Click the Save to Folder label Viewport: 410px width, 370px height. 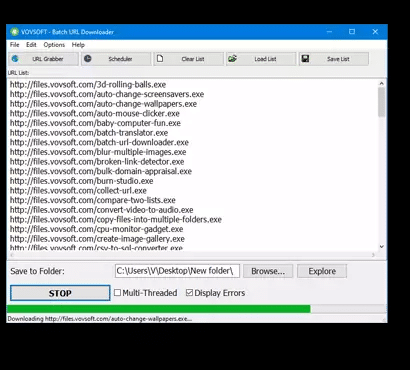[37, 271]
